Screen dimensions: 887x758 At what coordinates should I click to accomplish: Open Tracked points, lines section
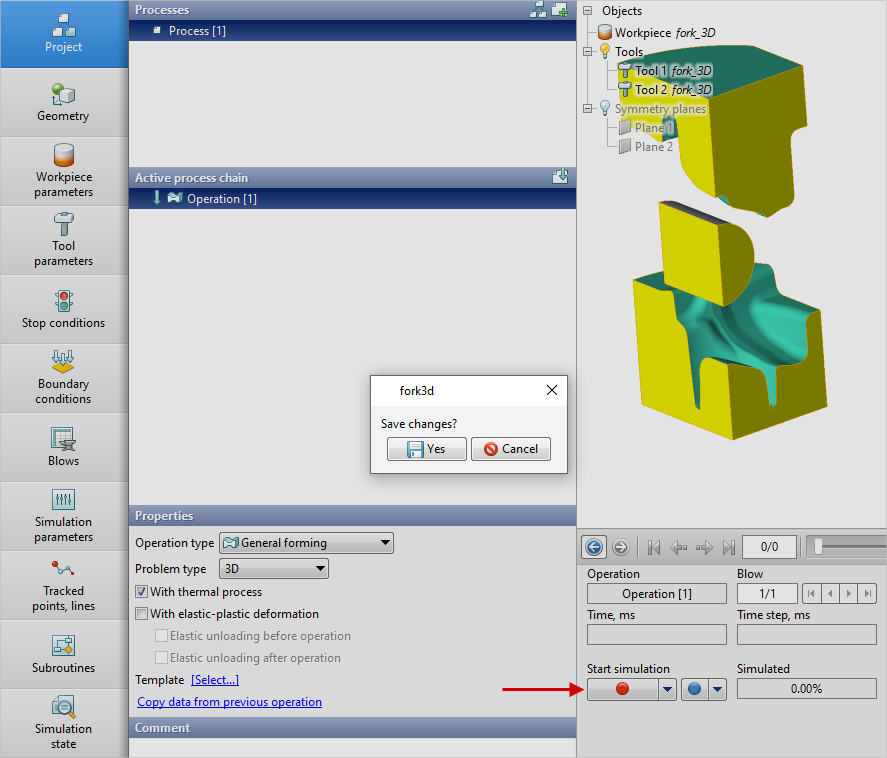click(63, 585)
